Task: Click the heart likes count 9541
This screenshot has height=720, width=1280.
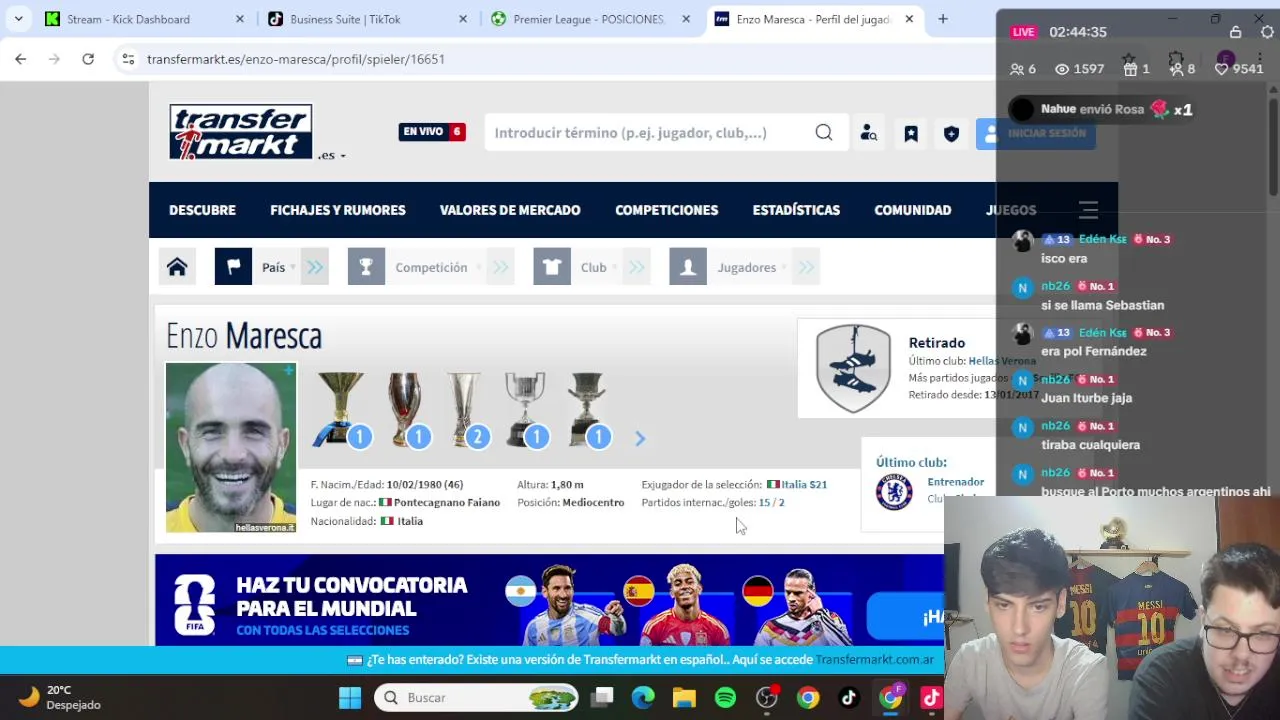Action: pos(1240,69)
